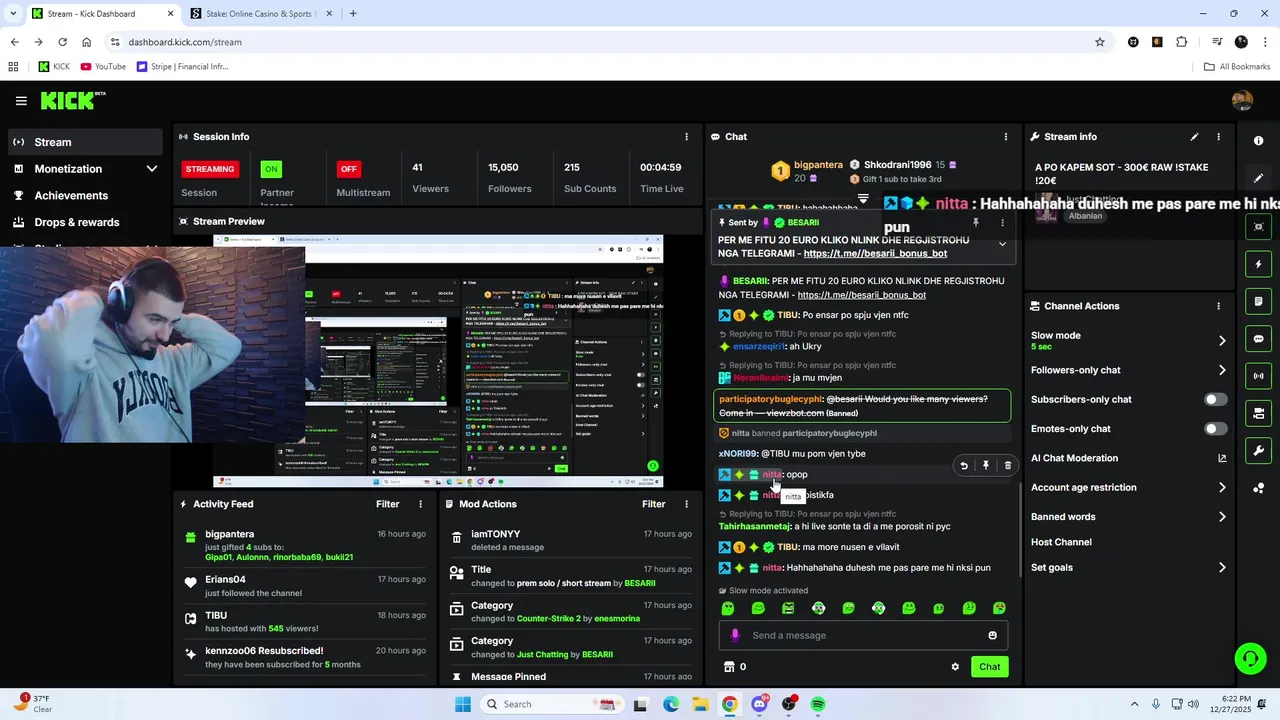Edit stream info with pencil icon in panel header
This screenshot has height=720, width=1280.
1194,137
